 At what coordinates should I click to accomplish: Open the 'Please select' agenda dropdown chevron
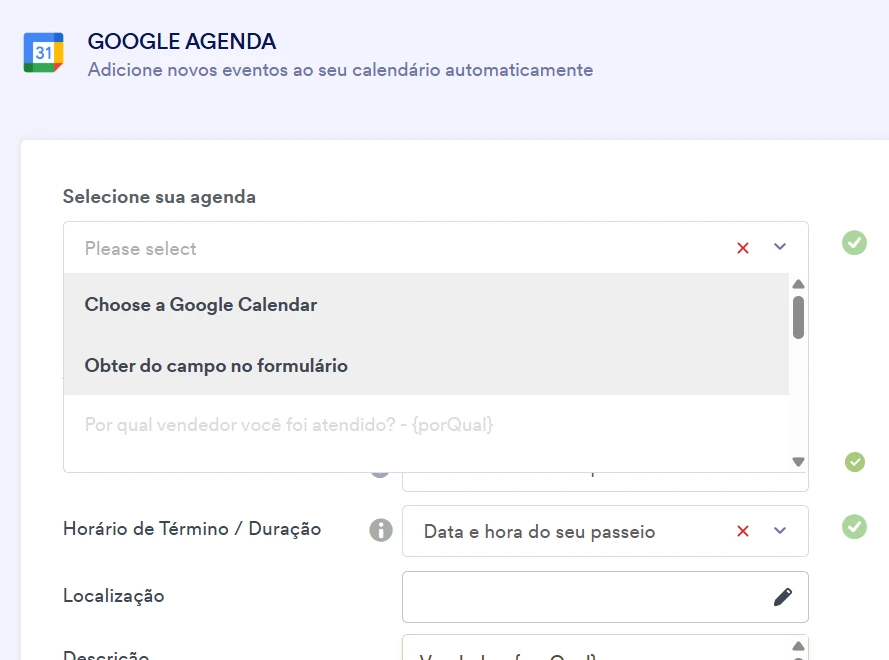click(x=779, y=247)
